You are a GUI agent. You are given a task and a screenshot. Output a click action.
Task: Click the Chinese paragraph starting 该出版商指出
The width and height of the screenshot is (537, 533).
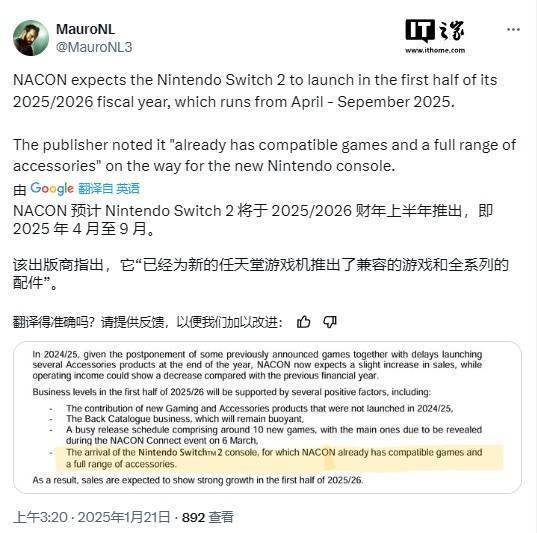click(261, 274)
